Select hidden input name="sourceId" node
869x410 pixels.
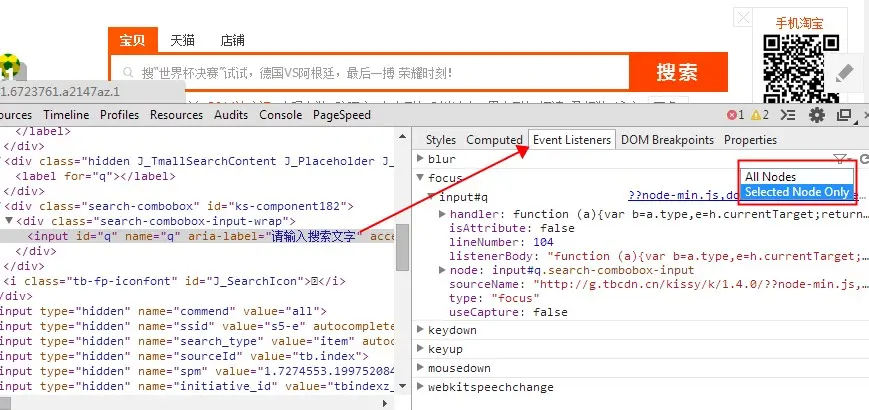coord(184,356)
